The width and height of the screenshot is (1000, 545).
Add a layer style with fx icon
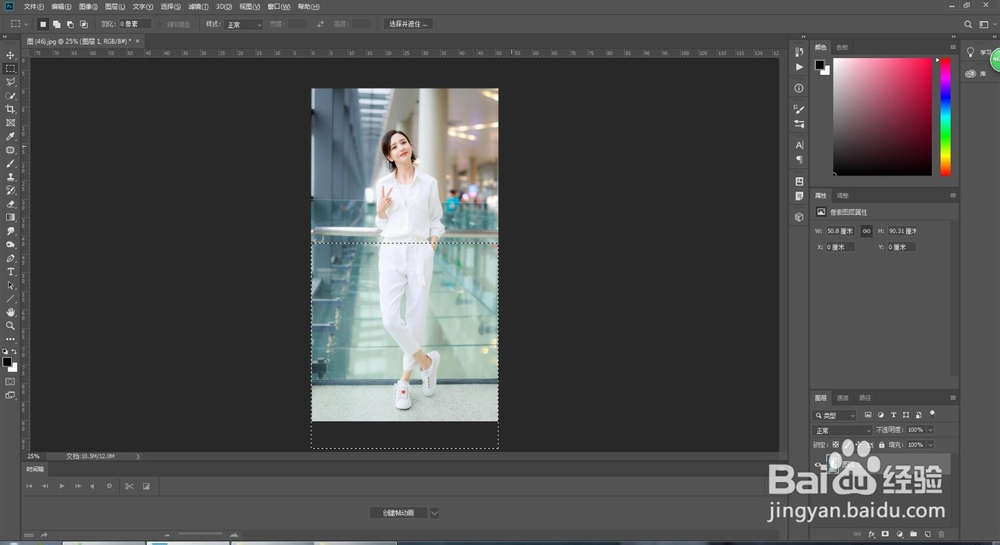(x=871, y=534)
